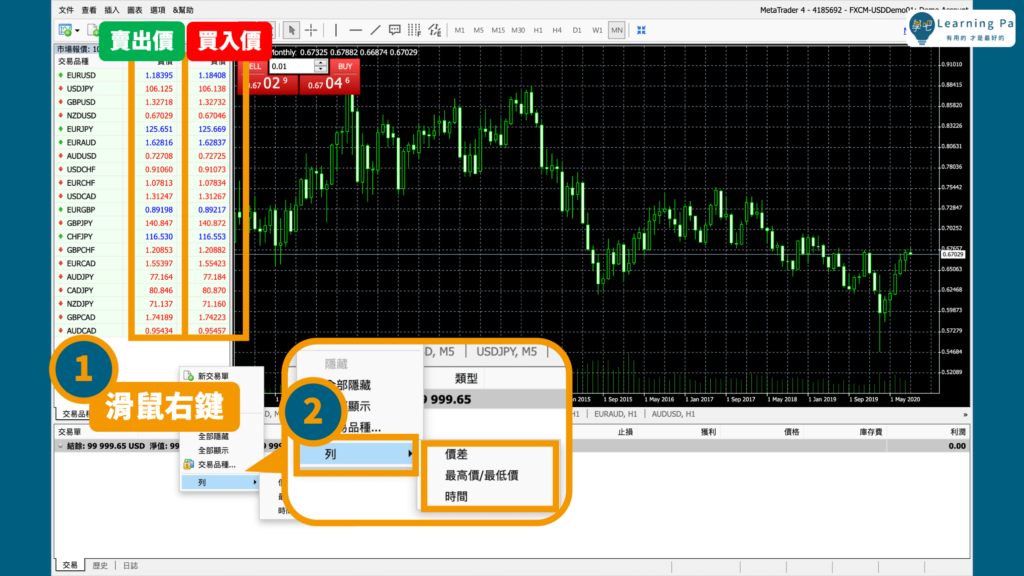
Task: Click the 止損 column header
Action: coord(625,432)
